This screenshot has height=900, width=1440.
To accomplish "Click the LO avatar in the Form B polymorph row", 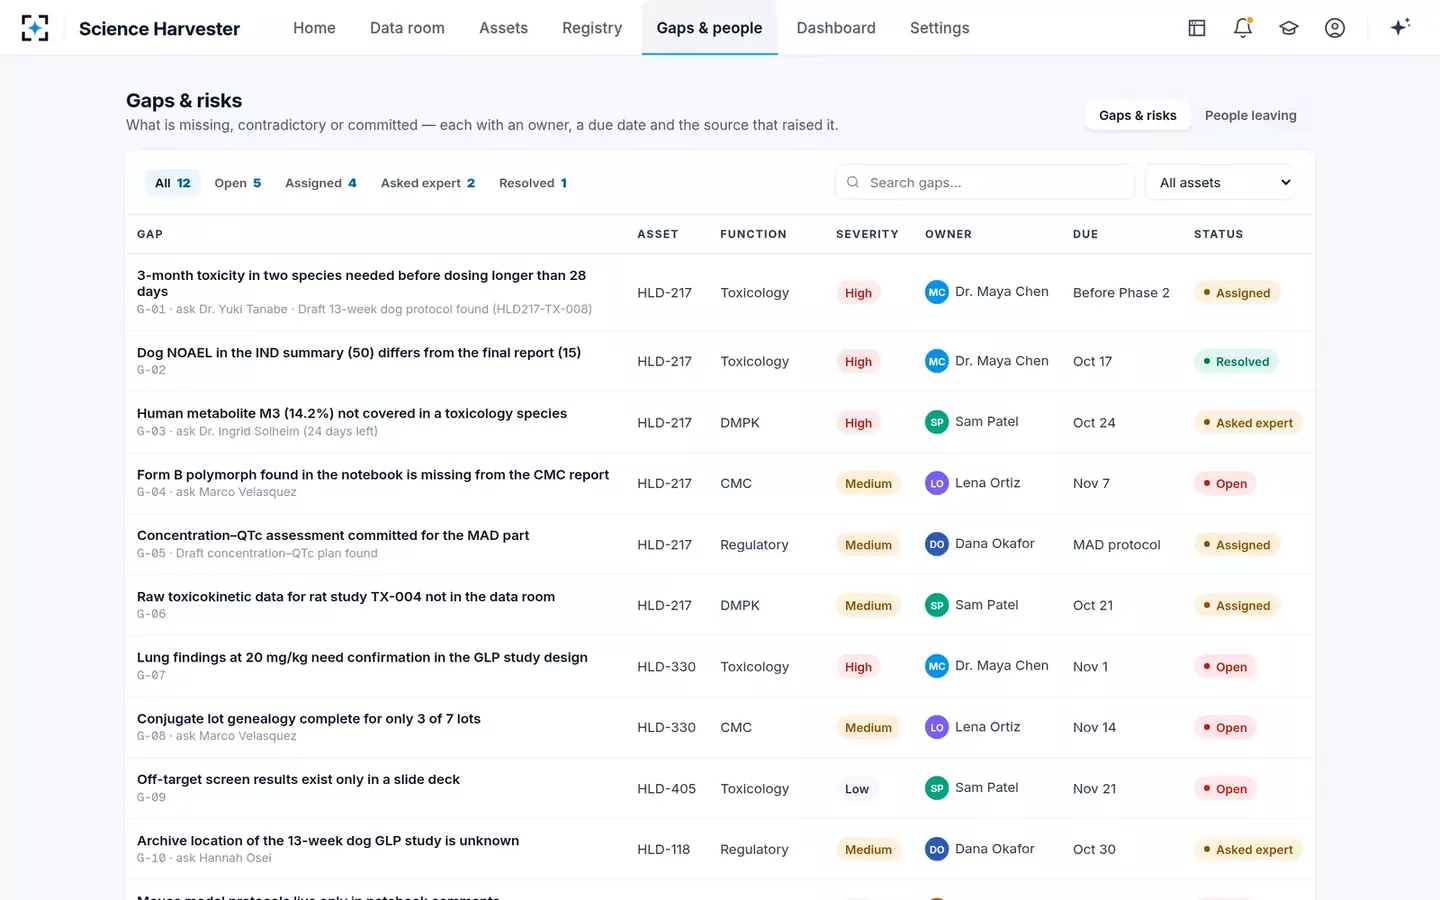I will pyautogui.click(x=937, y=483).
